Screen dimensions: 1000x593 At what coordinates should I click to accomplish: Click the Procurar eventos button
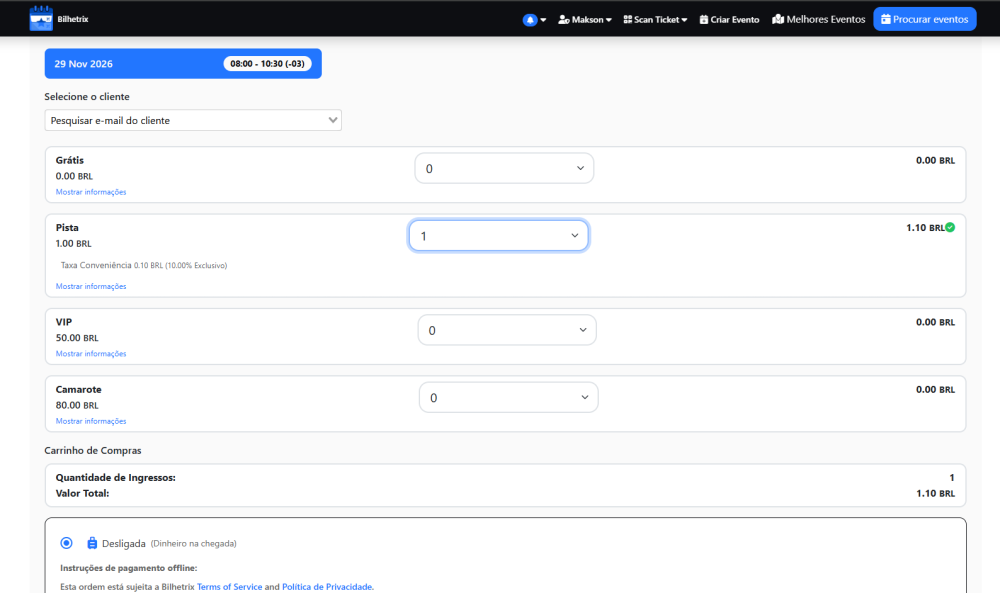coord(924,19)
